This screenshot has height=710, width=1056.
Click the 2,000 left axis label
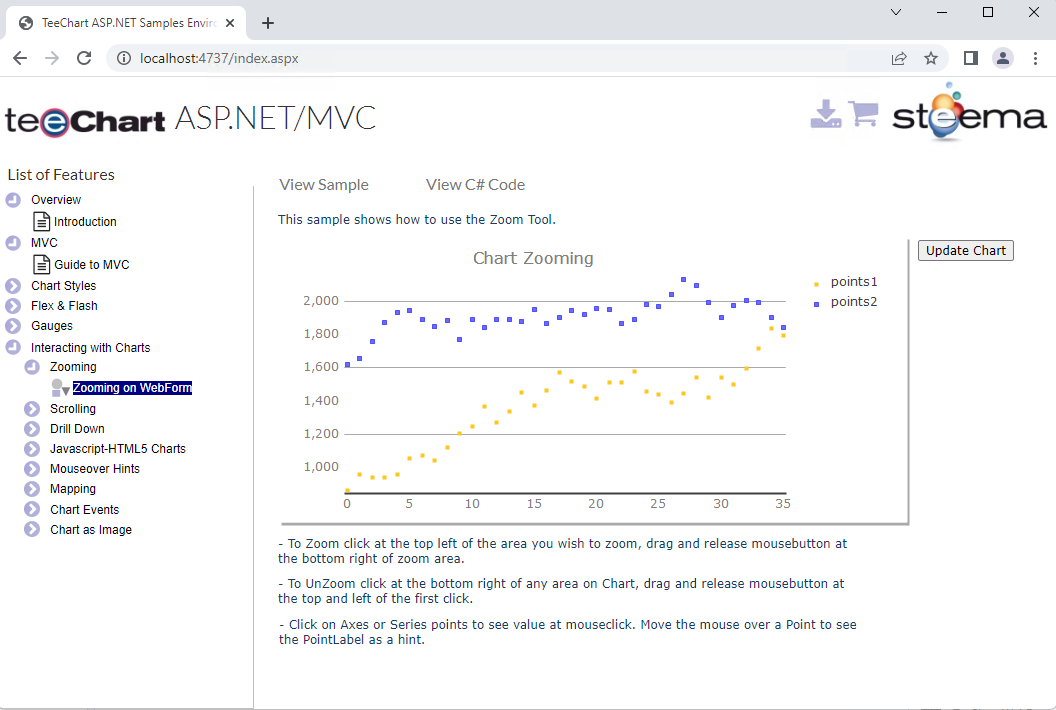pyautogui.click(x=321, y=301)
